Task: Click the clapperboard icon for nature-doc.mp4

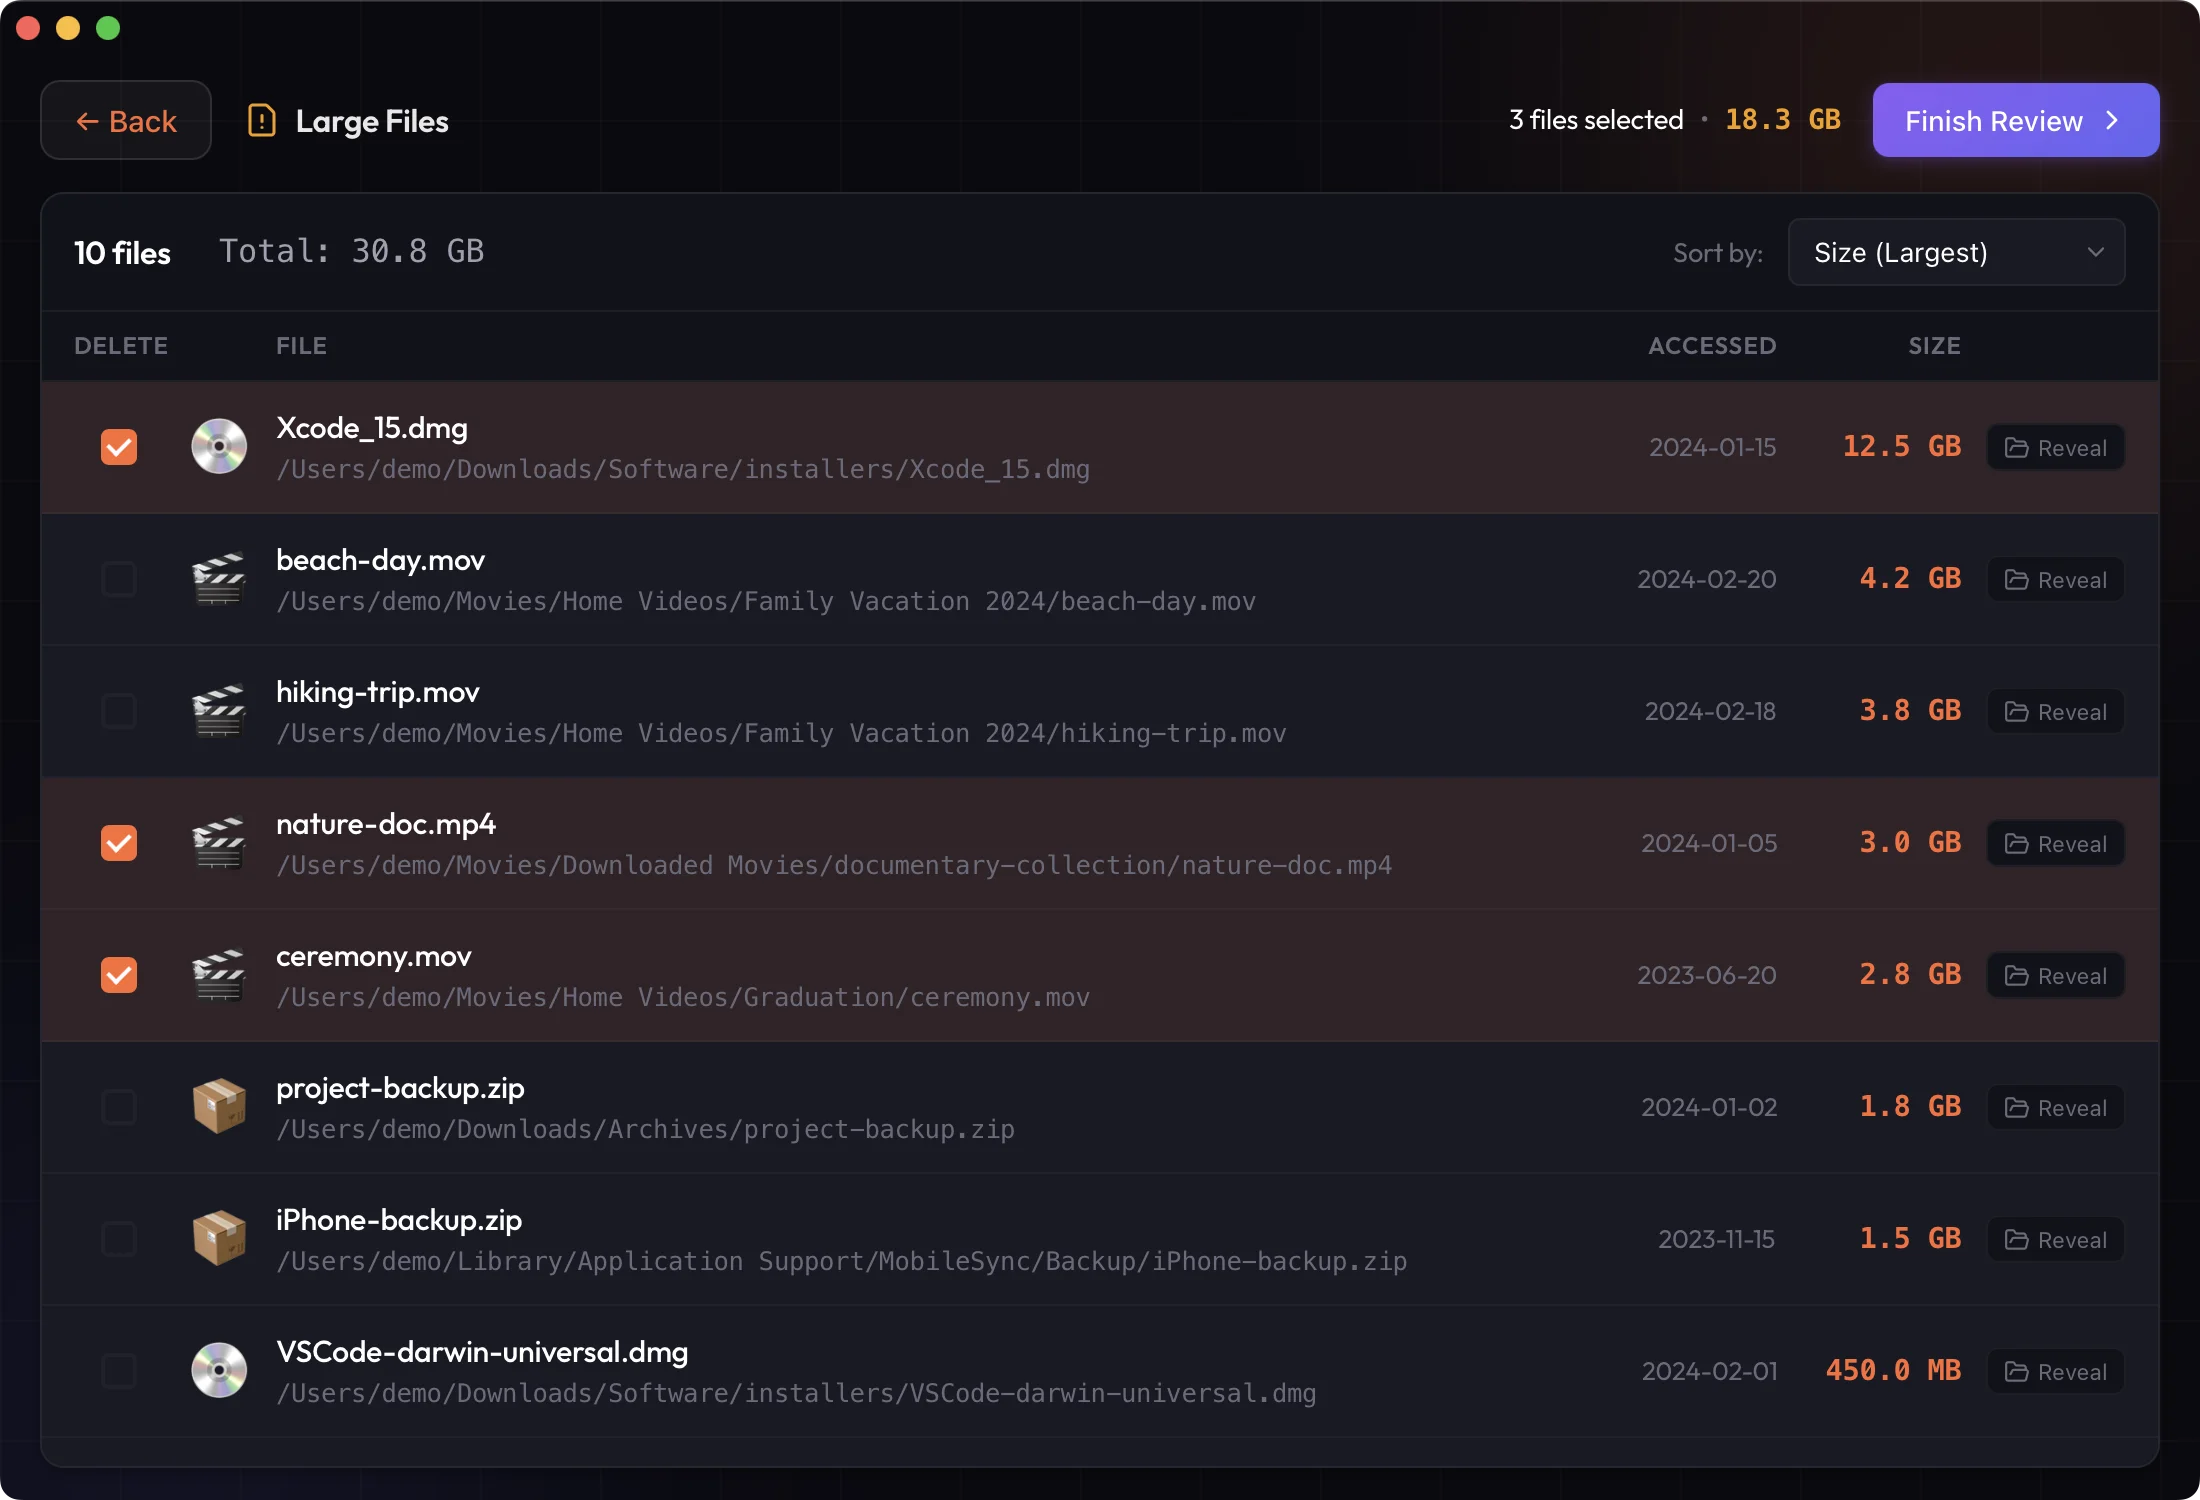Action: [x=218, y=843]
